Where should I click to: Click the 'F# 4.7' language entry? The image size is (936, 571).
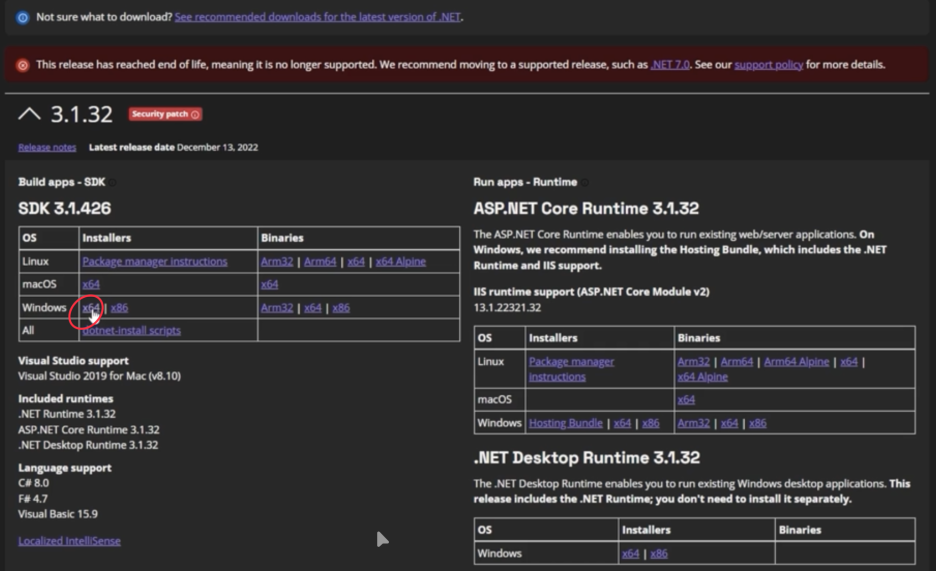coord(33,498)
